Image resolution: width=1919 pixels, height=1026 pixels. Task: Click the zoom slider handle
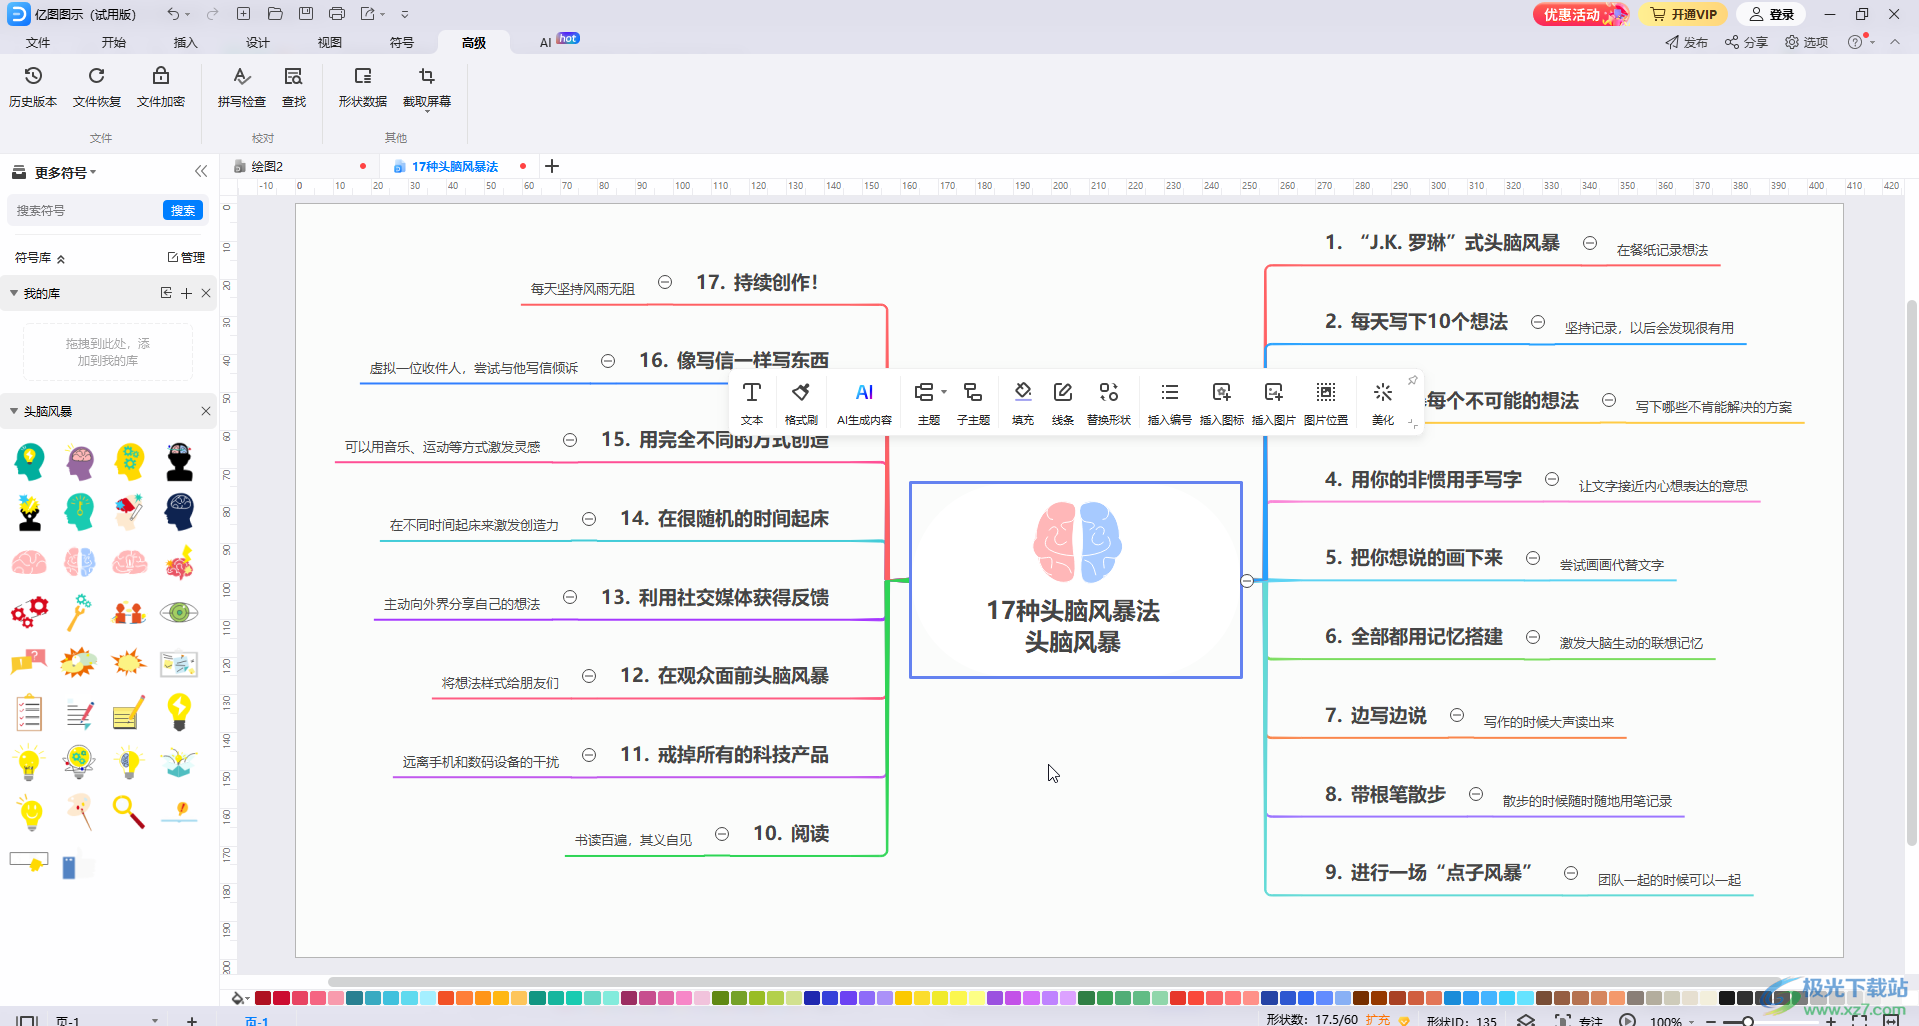(x=1747, y=1021)
